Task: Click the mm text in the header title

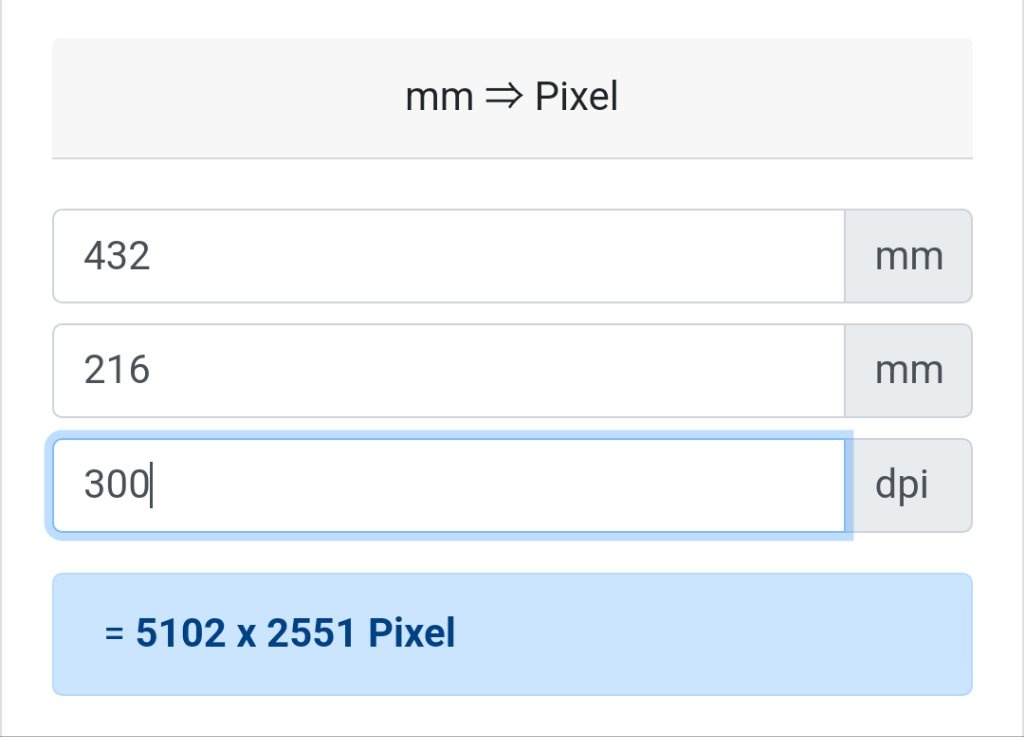Action: click(439, 99)
